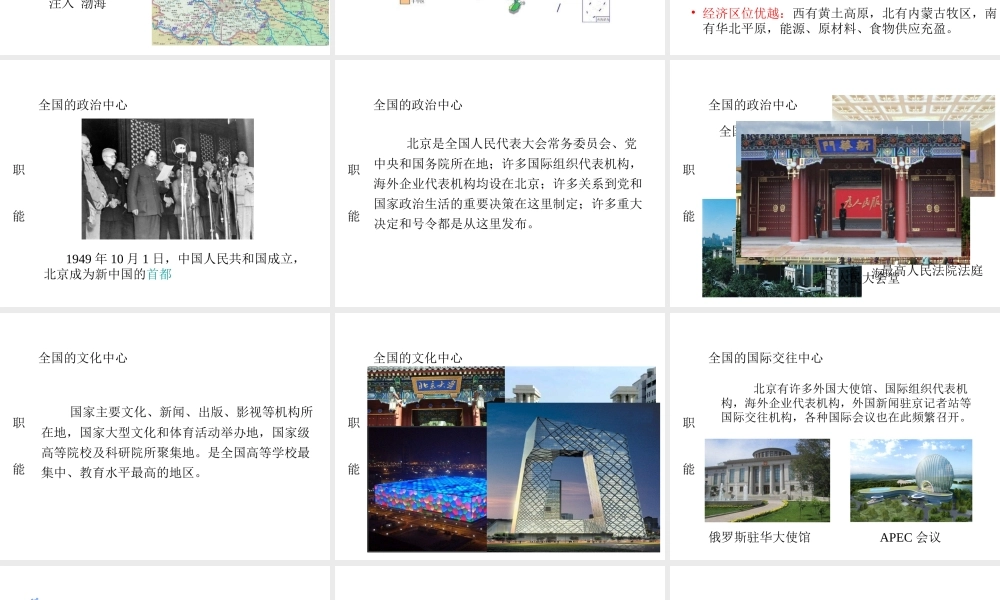Image resolution: width=1000 pixels, height=600 pixels.
Task: Click the line 决定和号令都是从这里发布
Action: pyautogui.click(x=453, y=224)
